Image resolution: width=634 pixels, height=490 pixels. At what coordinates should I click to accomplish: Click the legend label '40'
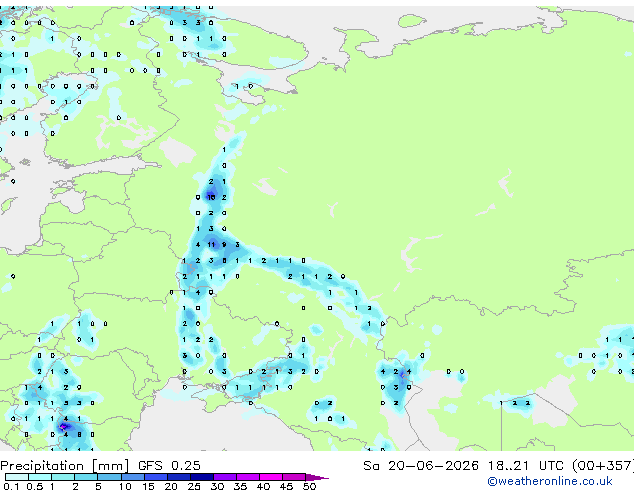point(263,486)
